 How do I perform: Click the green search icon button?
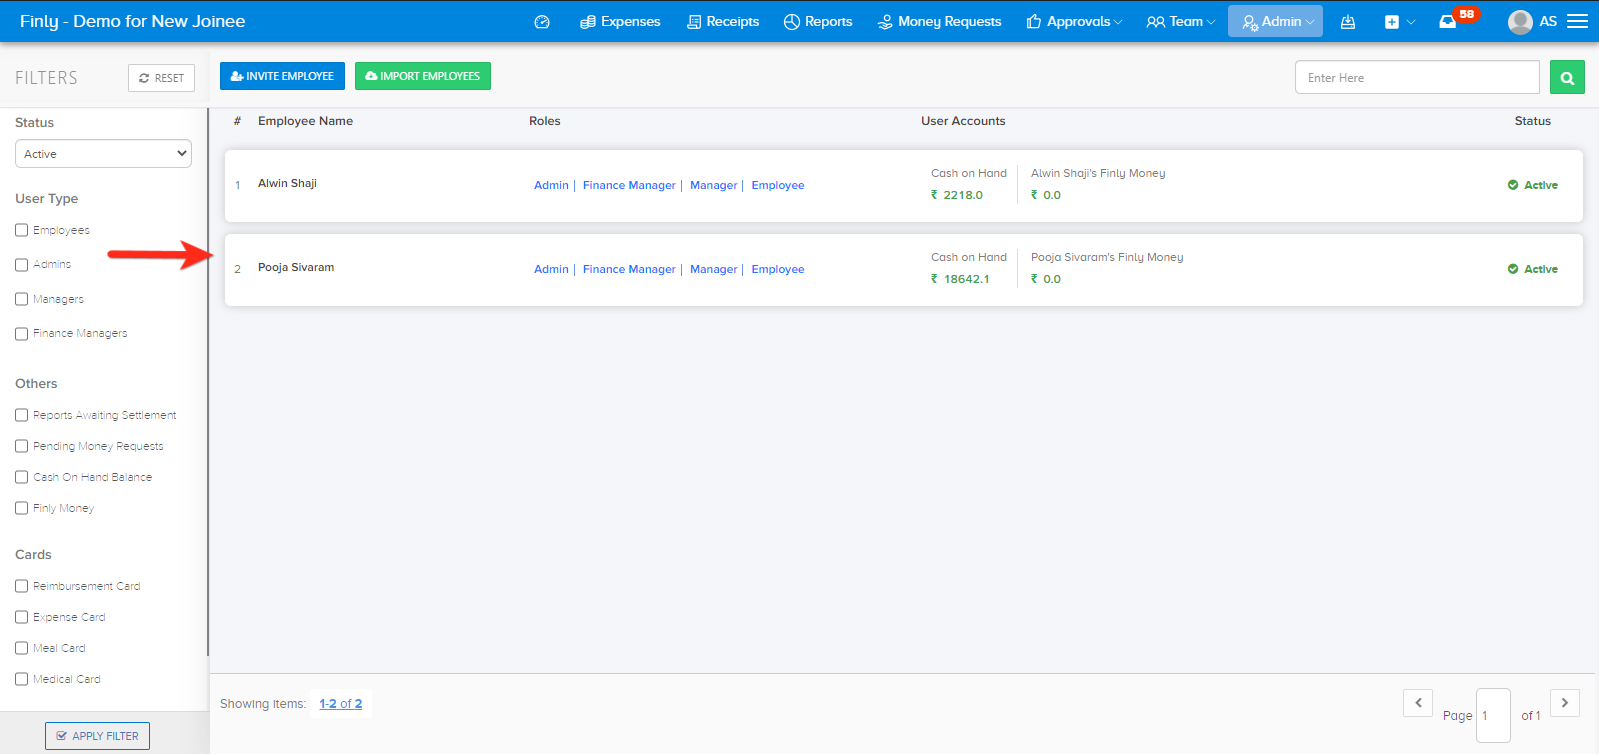coord(1566,78)
